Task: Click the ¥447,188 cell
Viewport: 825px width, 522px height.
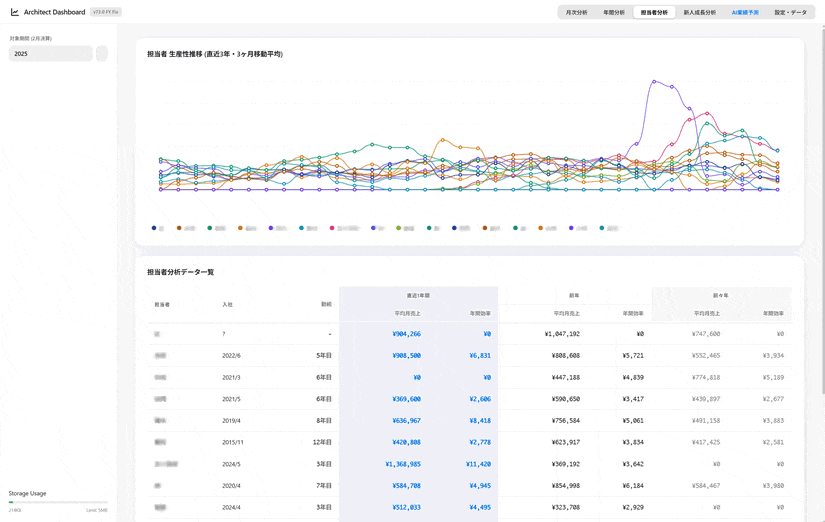Action: [x=566, y=377]
